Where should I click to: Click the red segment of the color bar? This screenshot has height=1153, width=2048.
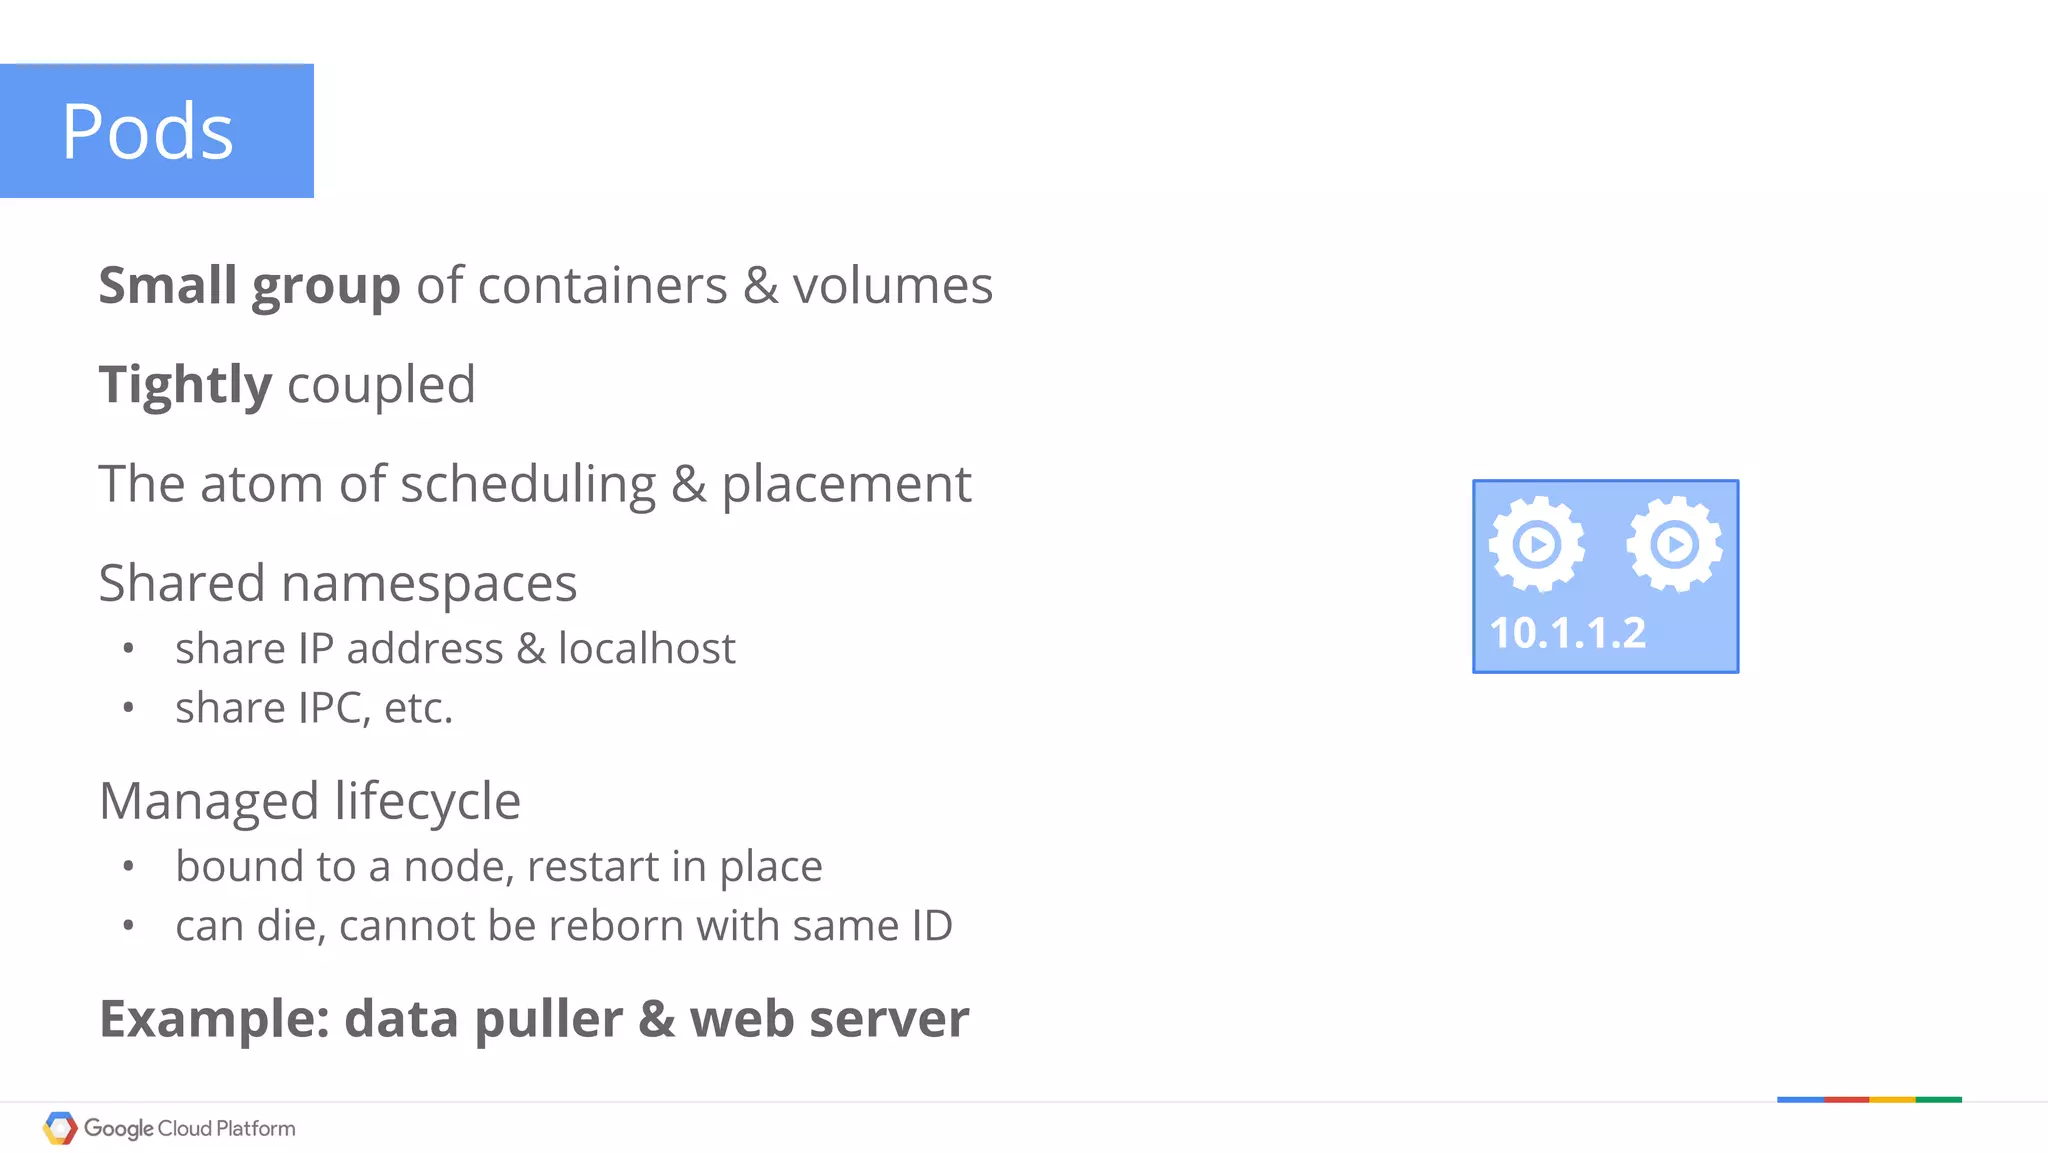point(1846,1099)
